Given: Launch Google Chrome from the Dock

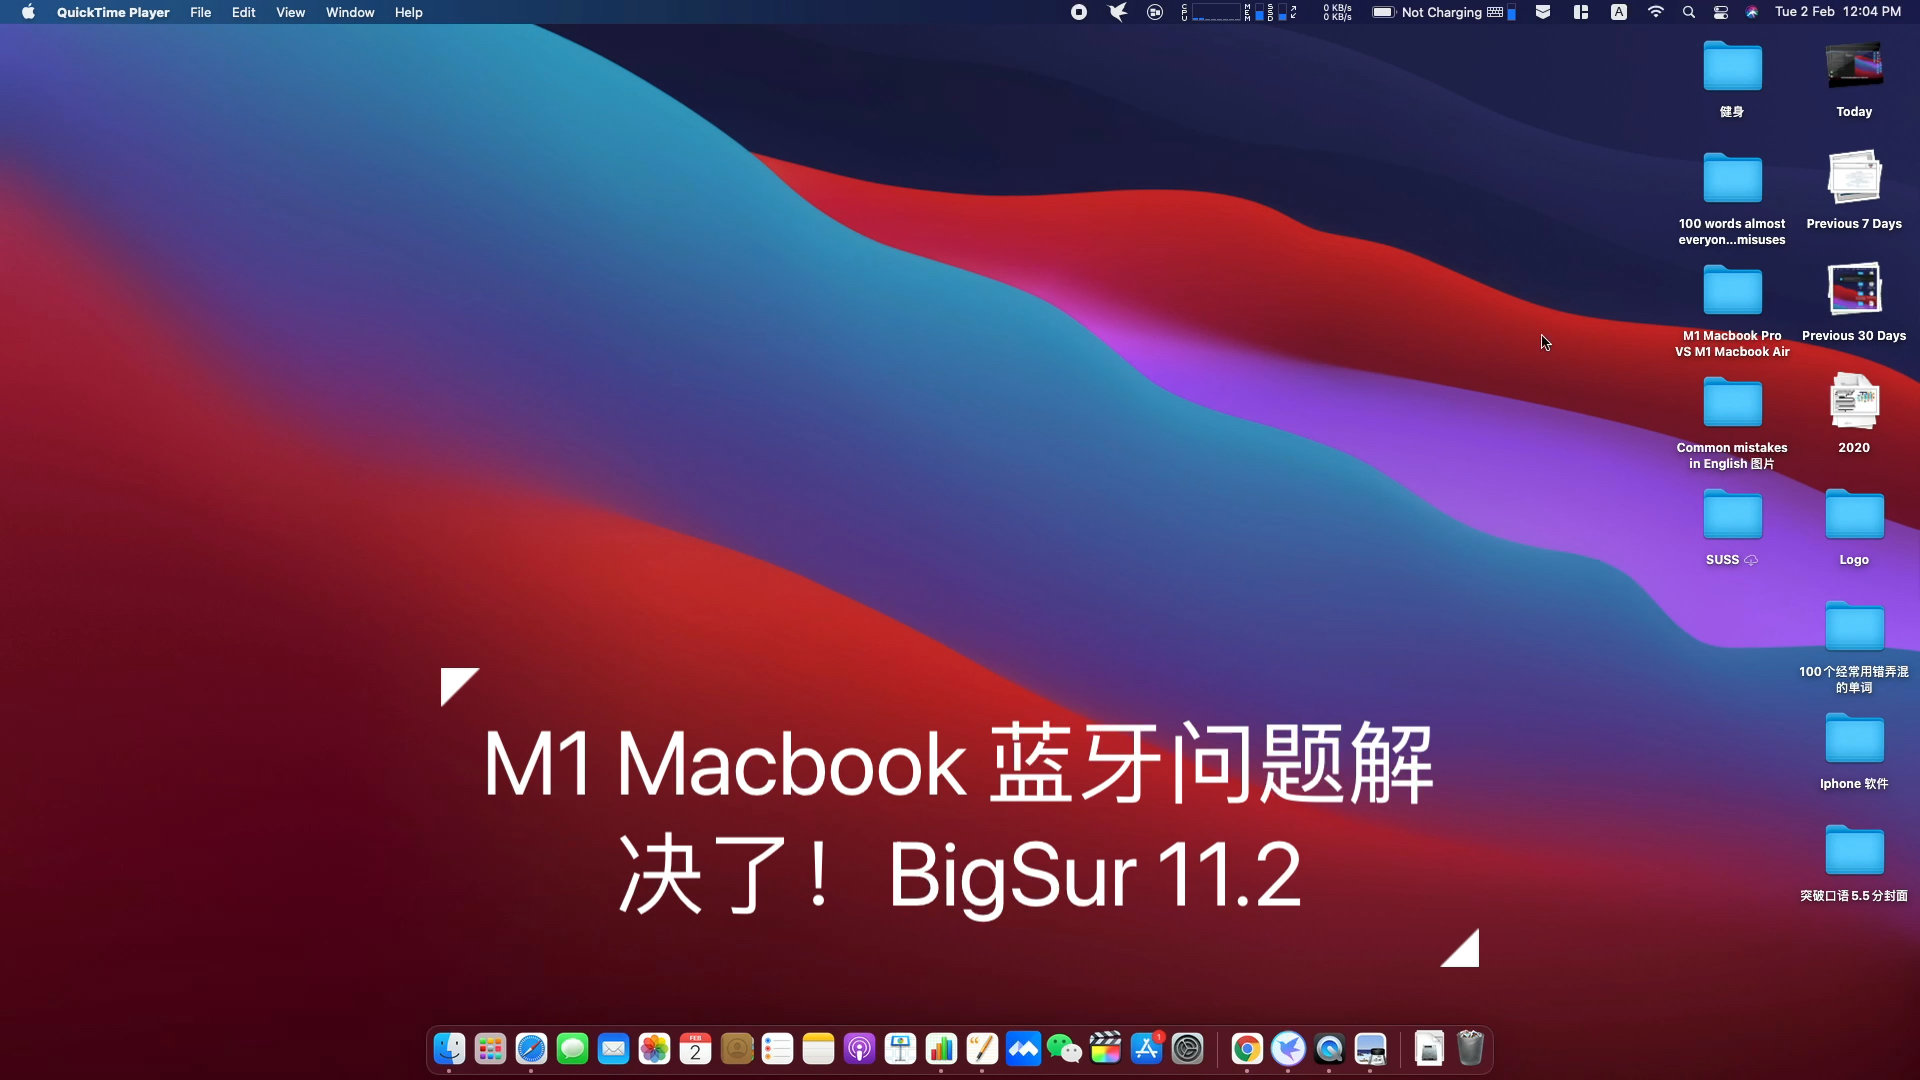Looking at the screenshot, I should click(1247, 1049).
